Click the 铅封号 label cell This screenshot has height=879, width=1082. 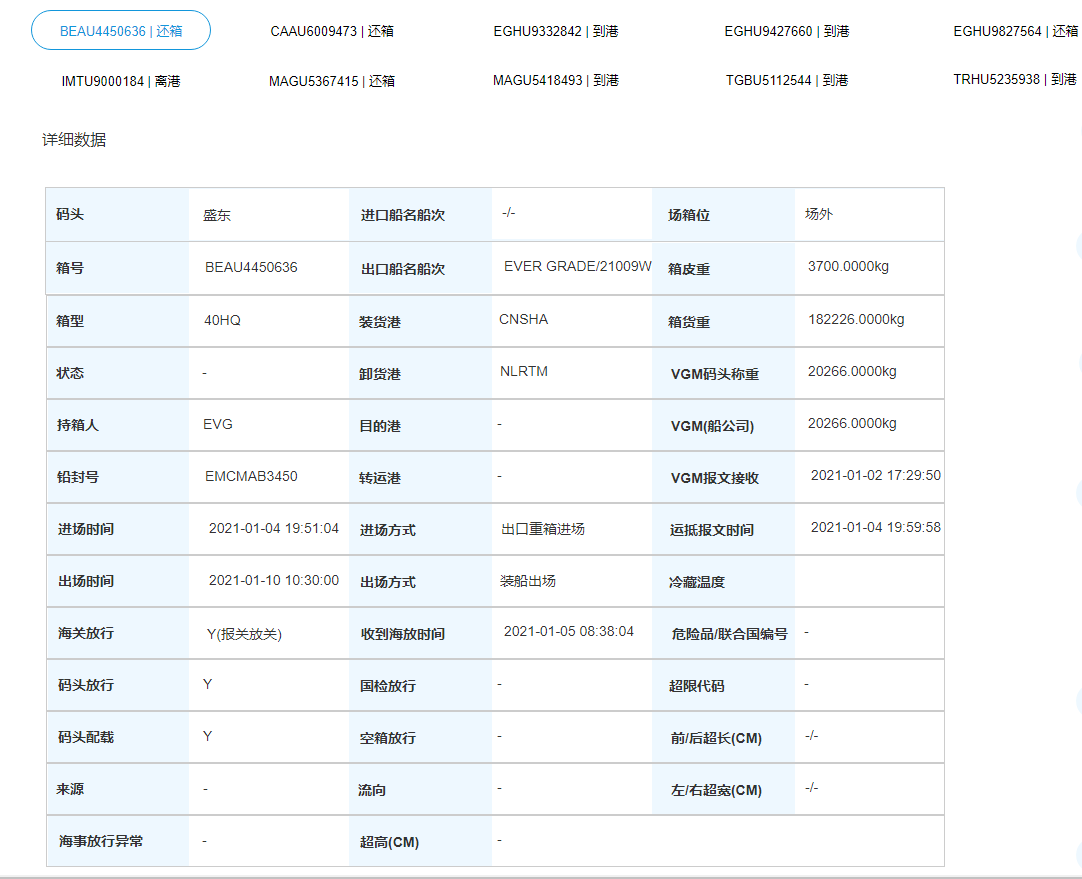[x=117, y=477]
